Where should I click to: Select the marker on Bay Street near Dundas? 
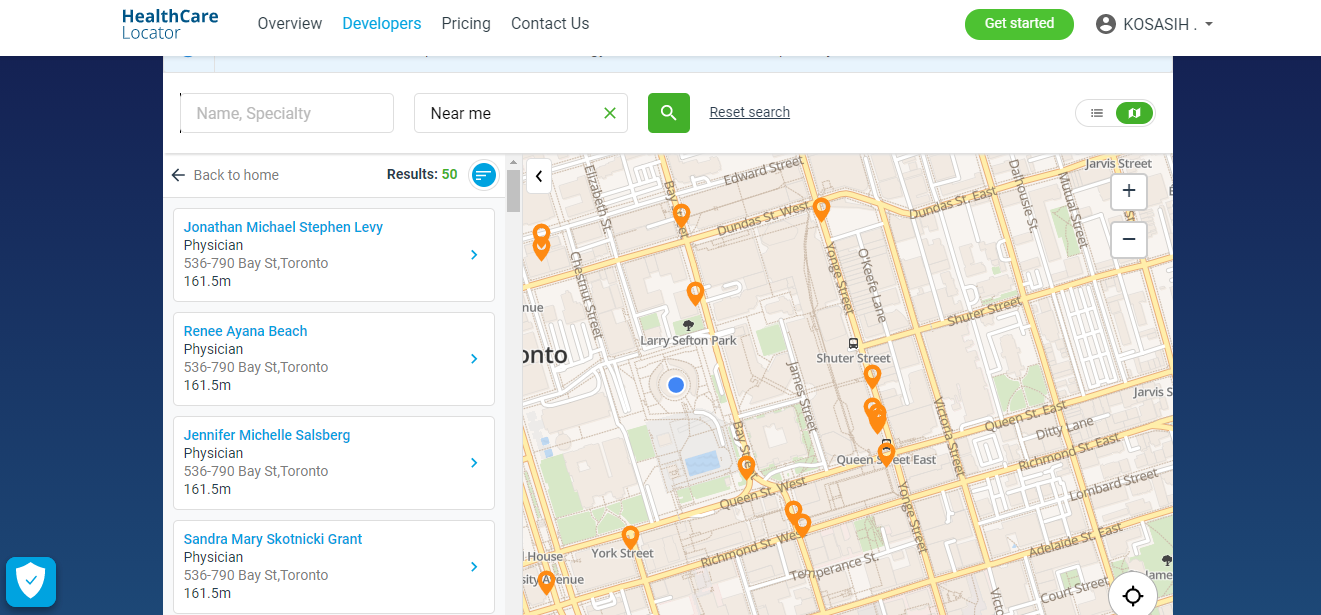pos(681,215)
